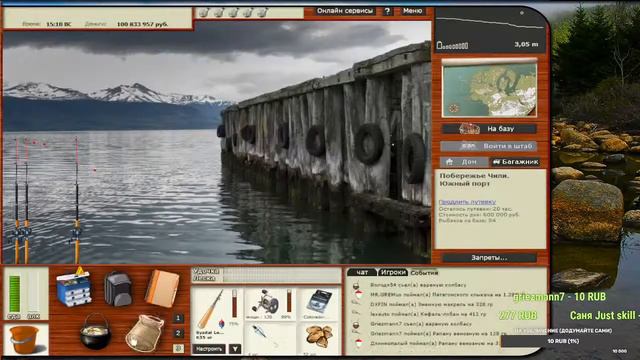The width and height of the screenshot is (640, 360).
Task: Click the help question mark button
Action: click(x=387, y=11)
